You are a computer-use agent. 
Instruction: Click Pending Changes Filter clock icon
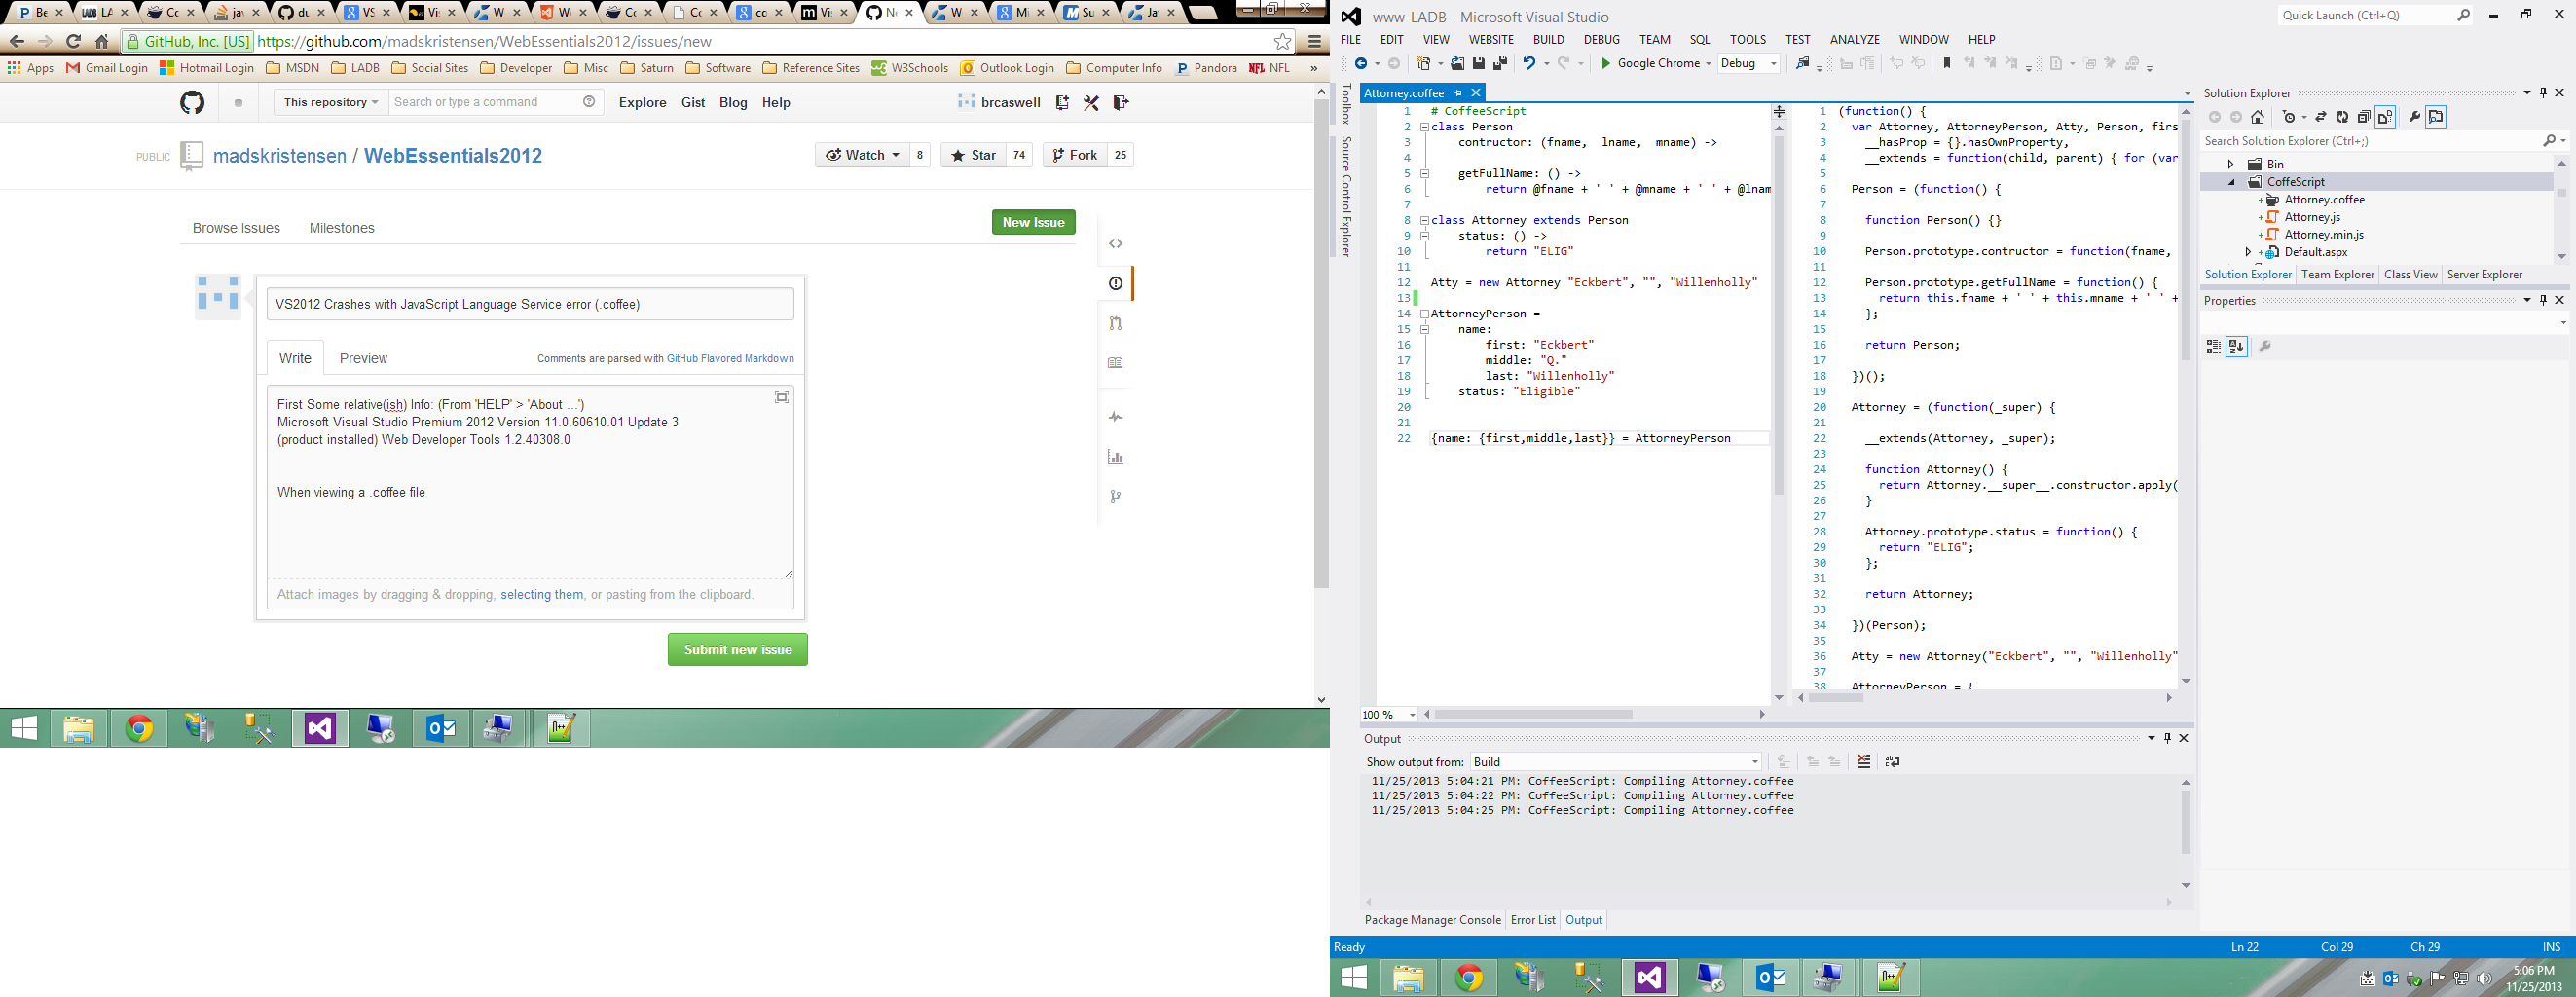coord(2289,117)
